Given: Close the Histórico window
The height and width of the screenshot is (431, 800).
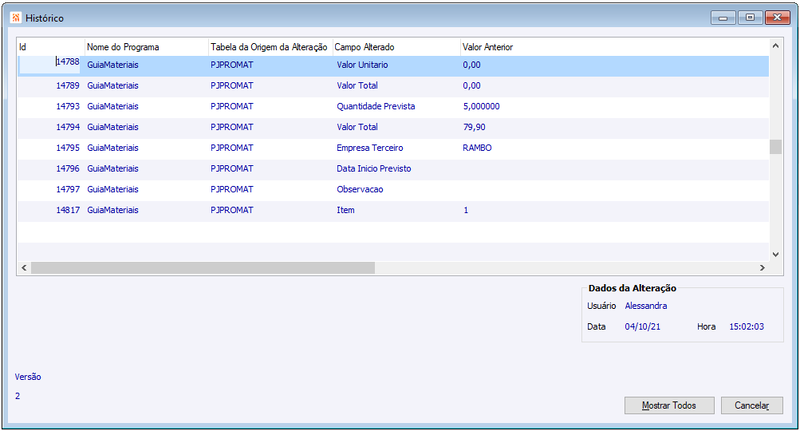Looking at the screenshot, I should [x=778, y=18].
